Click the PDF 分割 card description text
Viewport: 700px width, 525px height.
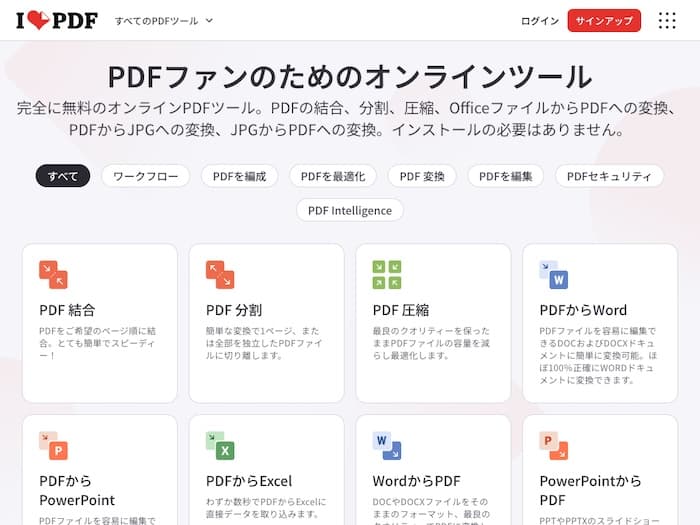(264, 343)
